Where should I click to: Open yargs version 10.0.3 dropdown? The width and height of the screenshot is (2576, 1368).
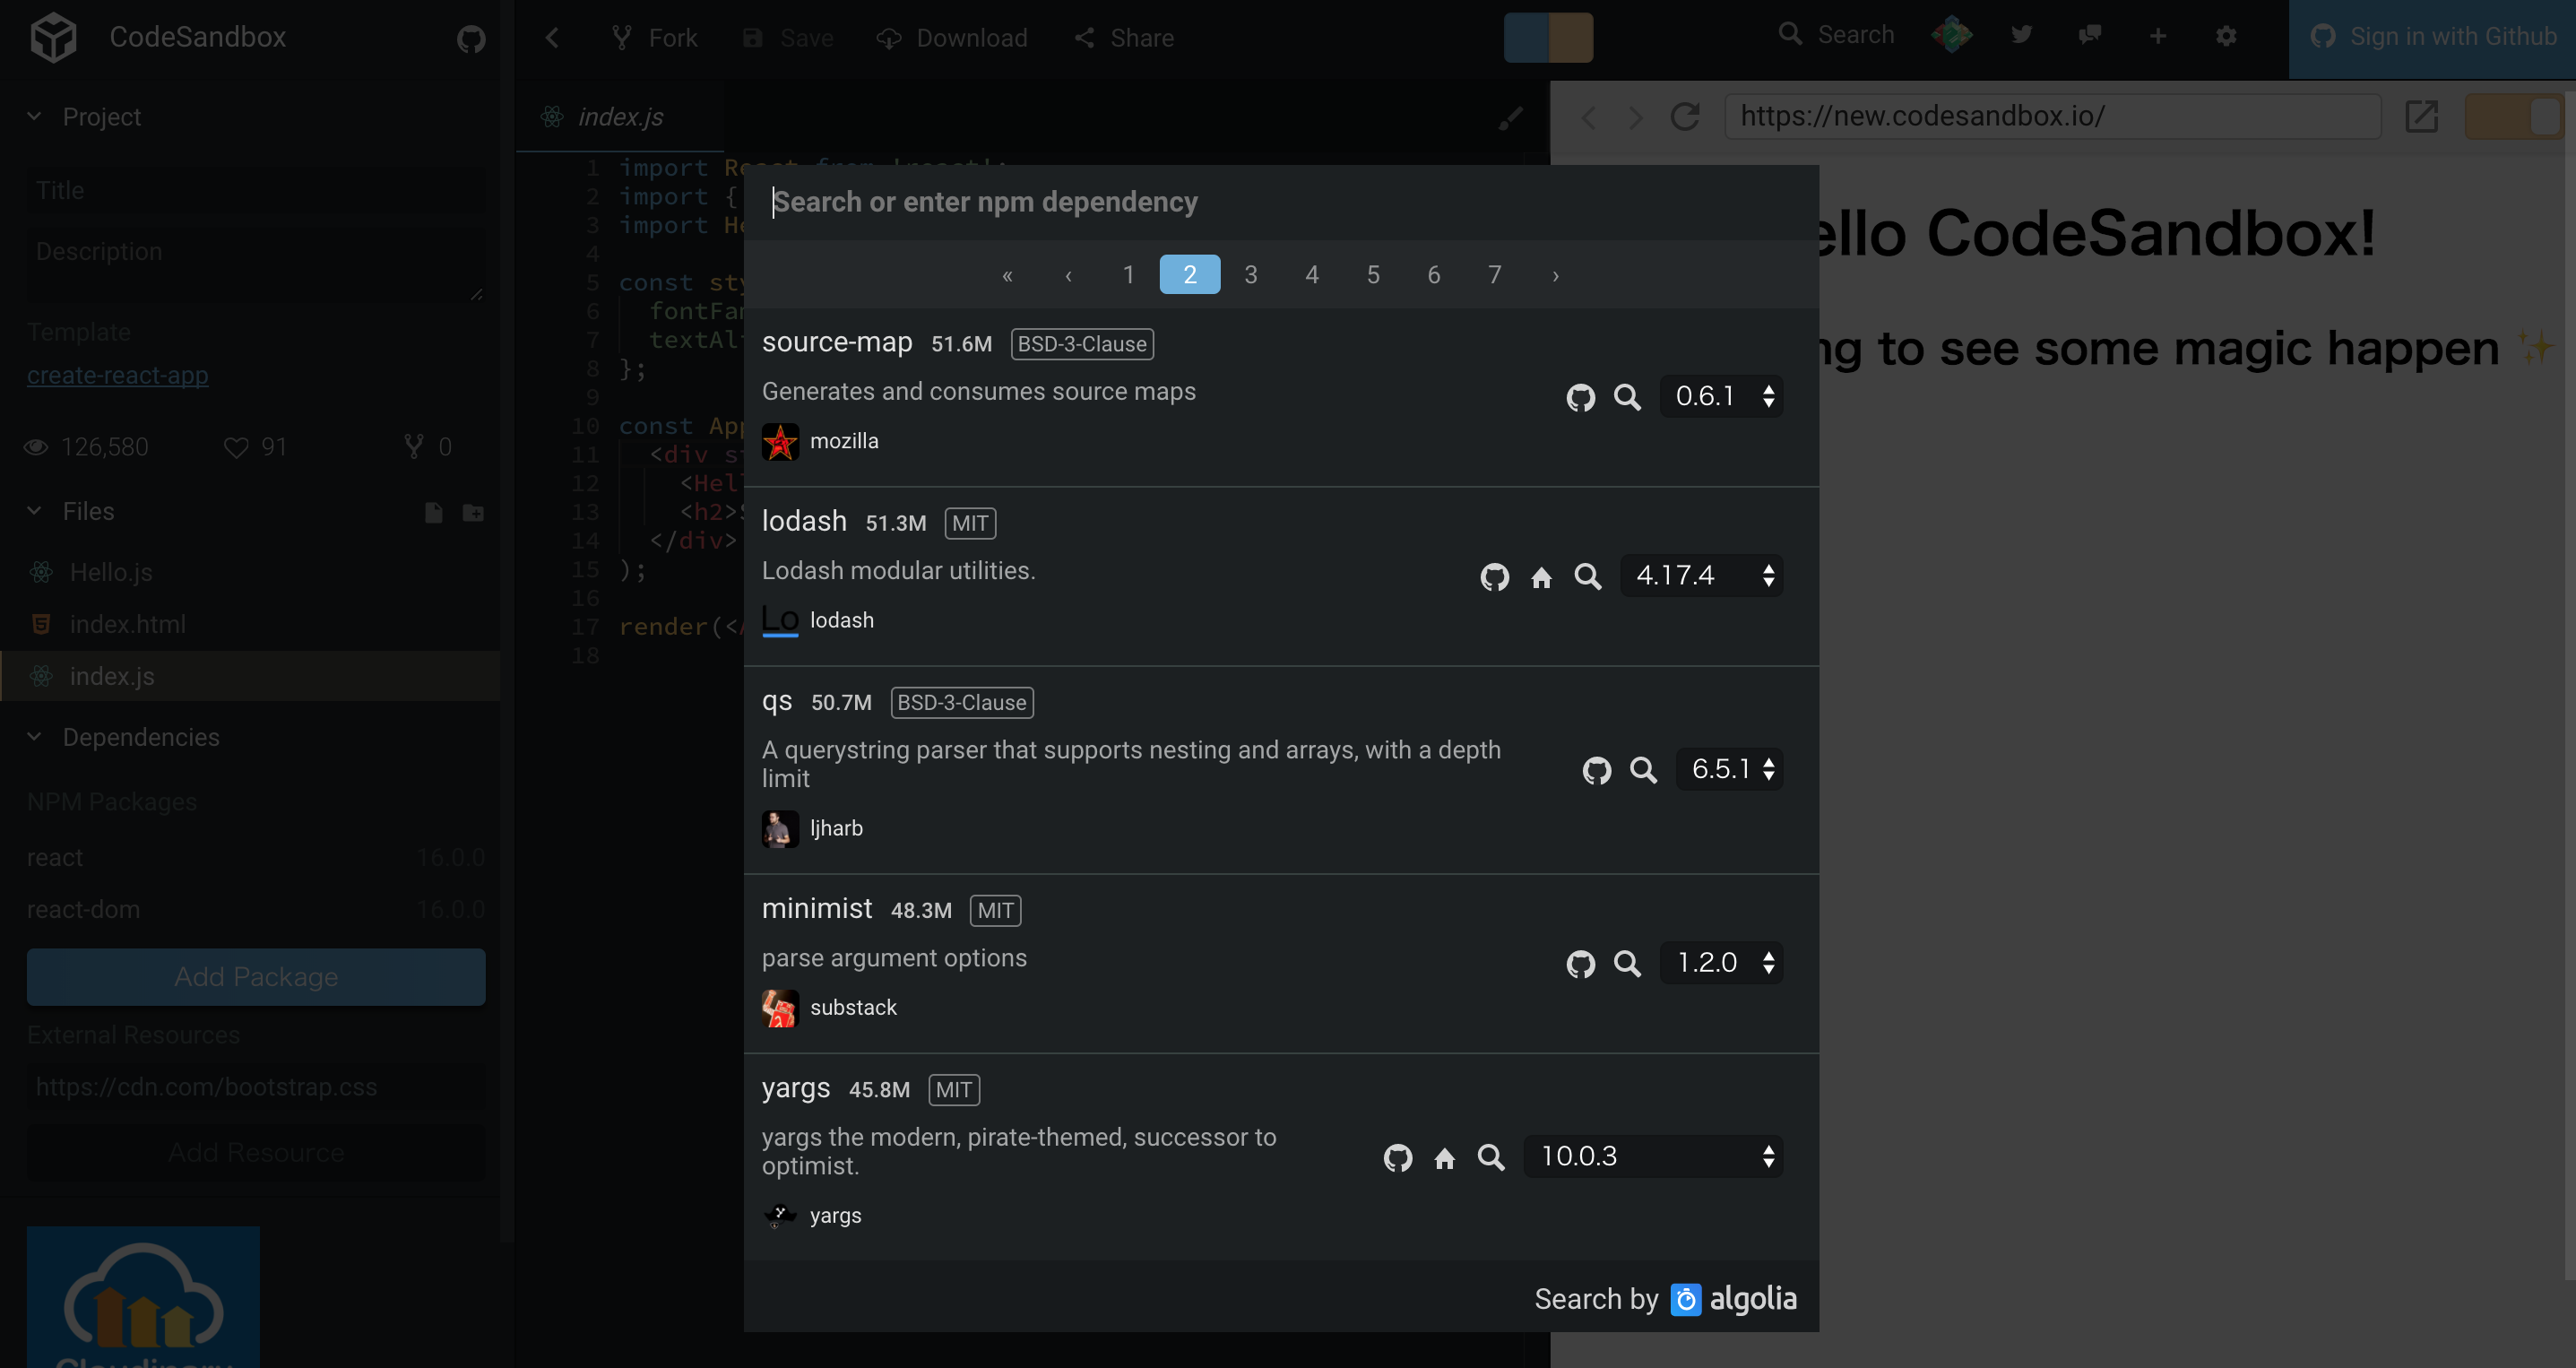pyautogui.click(x=1653, y=1156)
